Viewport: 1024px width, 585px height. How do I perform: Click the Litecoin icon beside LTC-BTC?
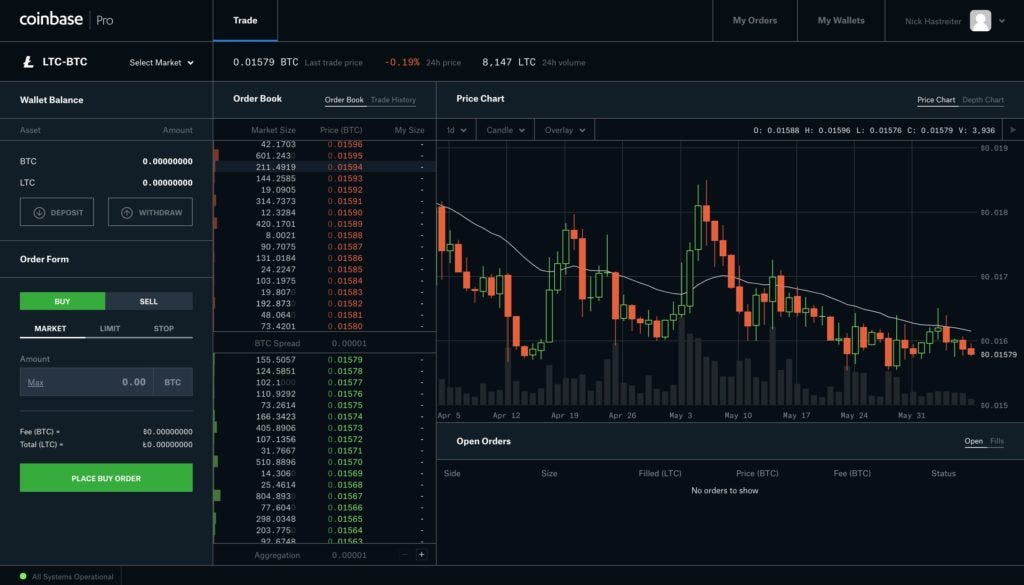28,62
